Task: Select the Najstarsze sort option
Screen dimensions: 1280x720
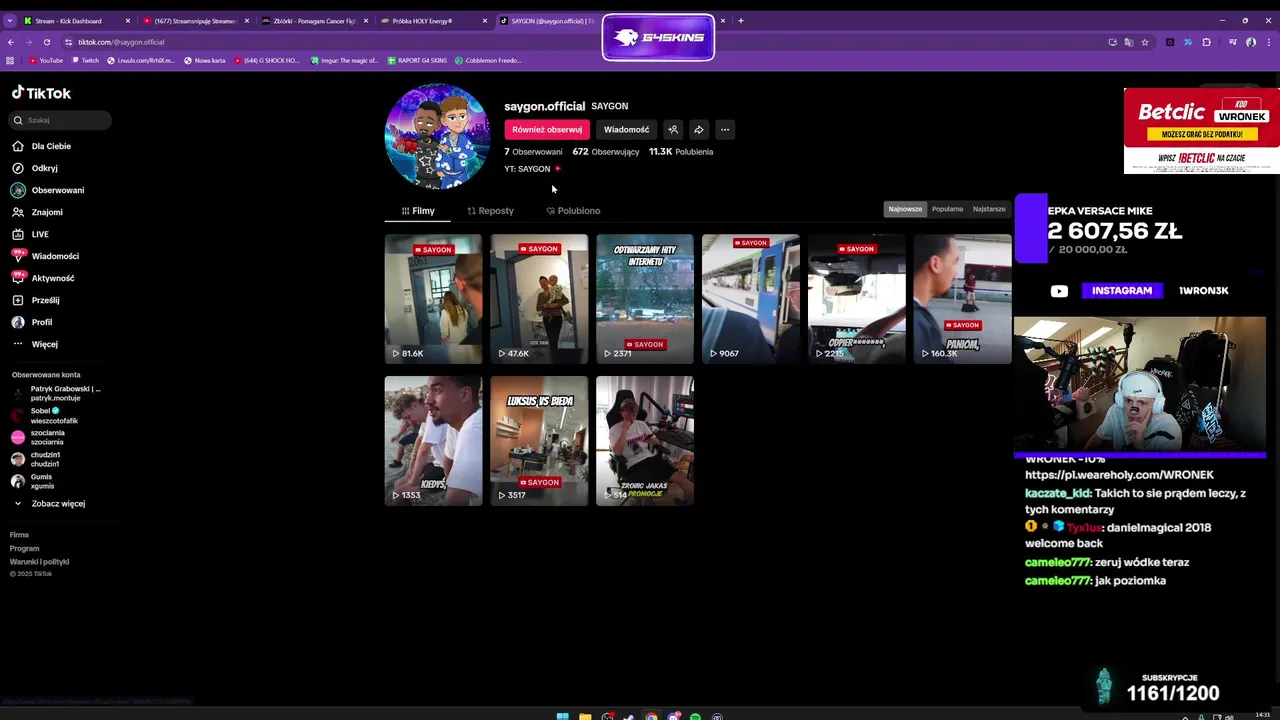Action: coord(989,209)
